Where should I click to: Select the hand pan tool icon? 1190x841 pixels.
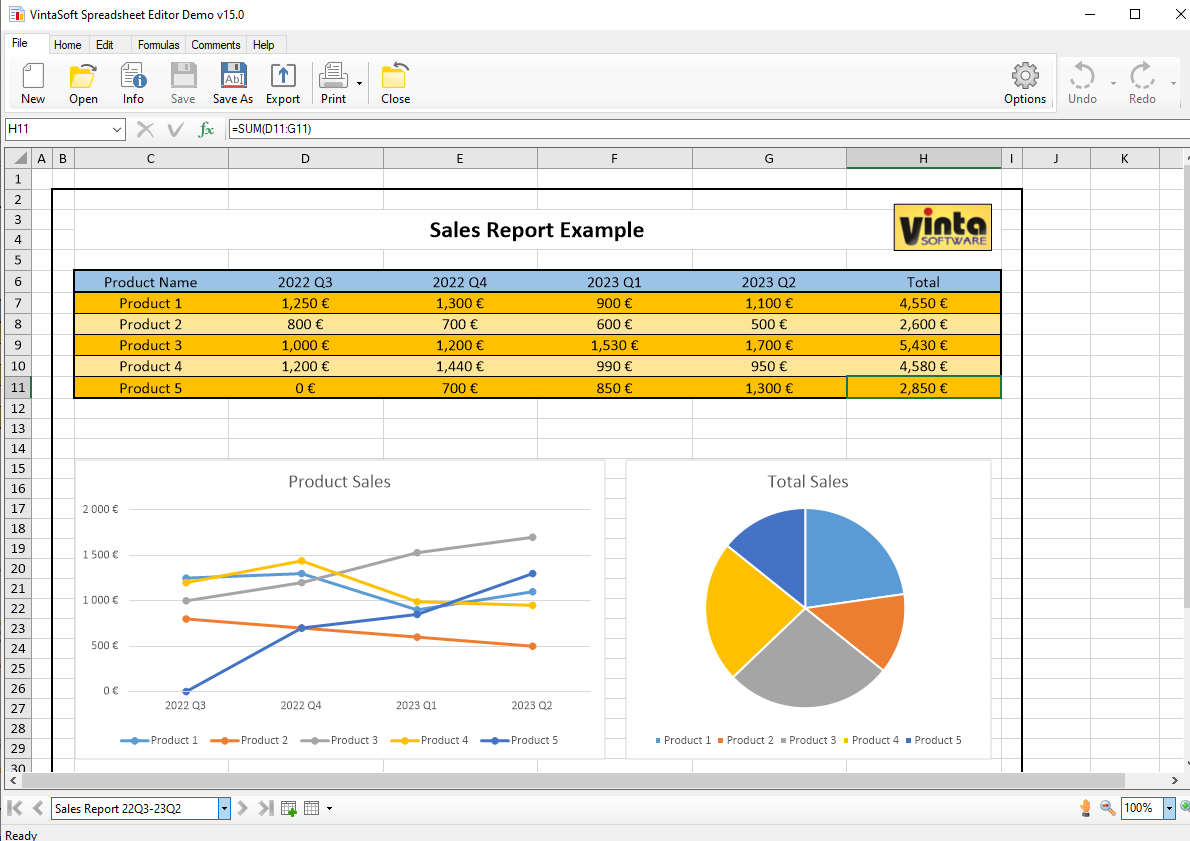pyautogui.click(x=1085, y=808)
